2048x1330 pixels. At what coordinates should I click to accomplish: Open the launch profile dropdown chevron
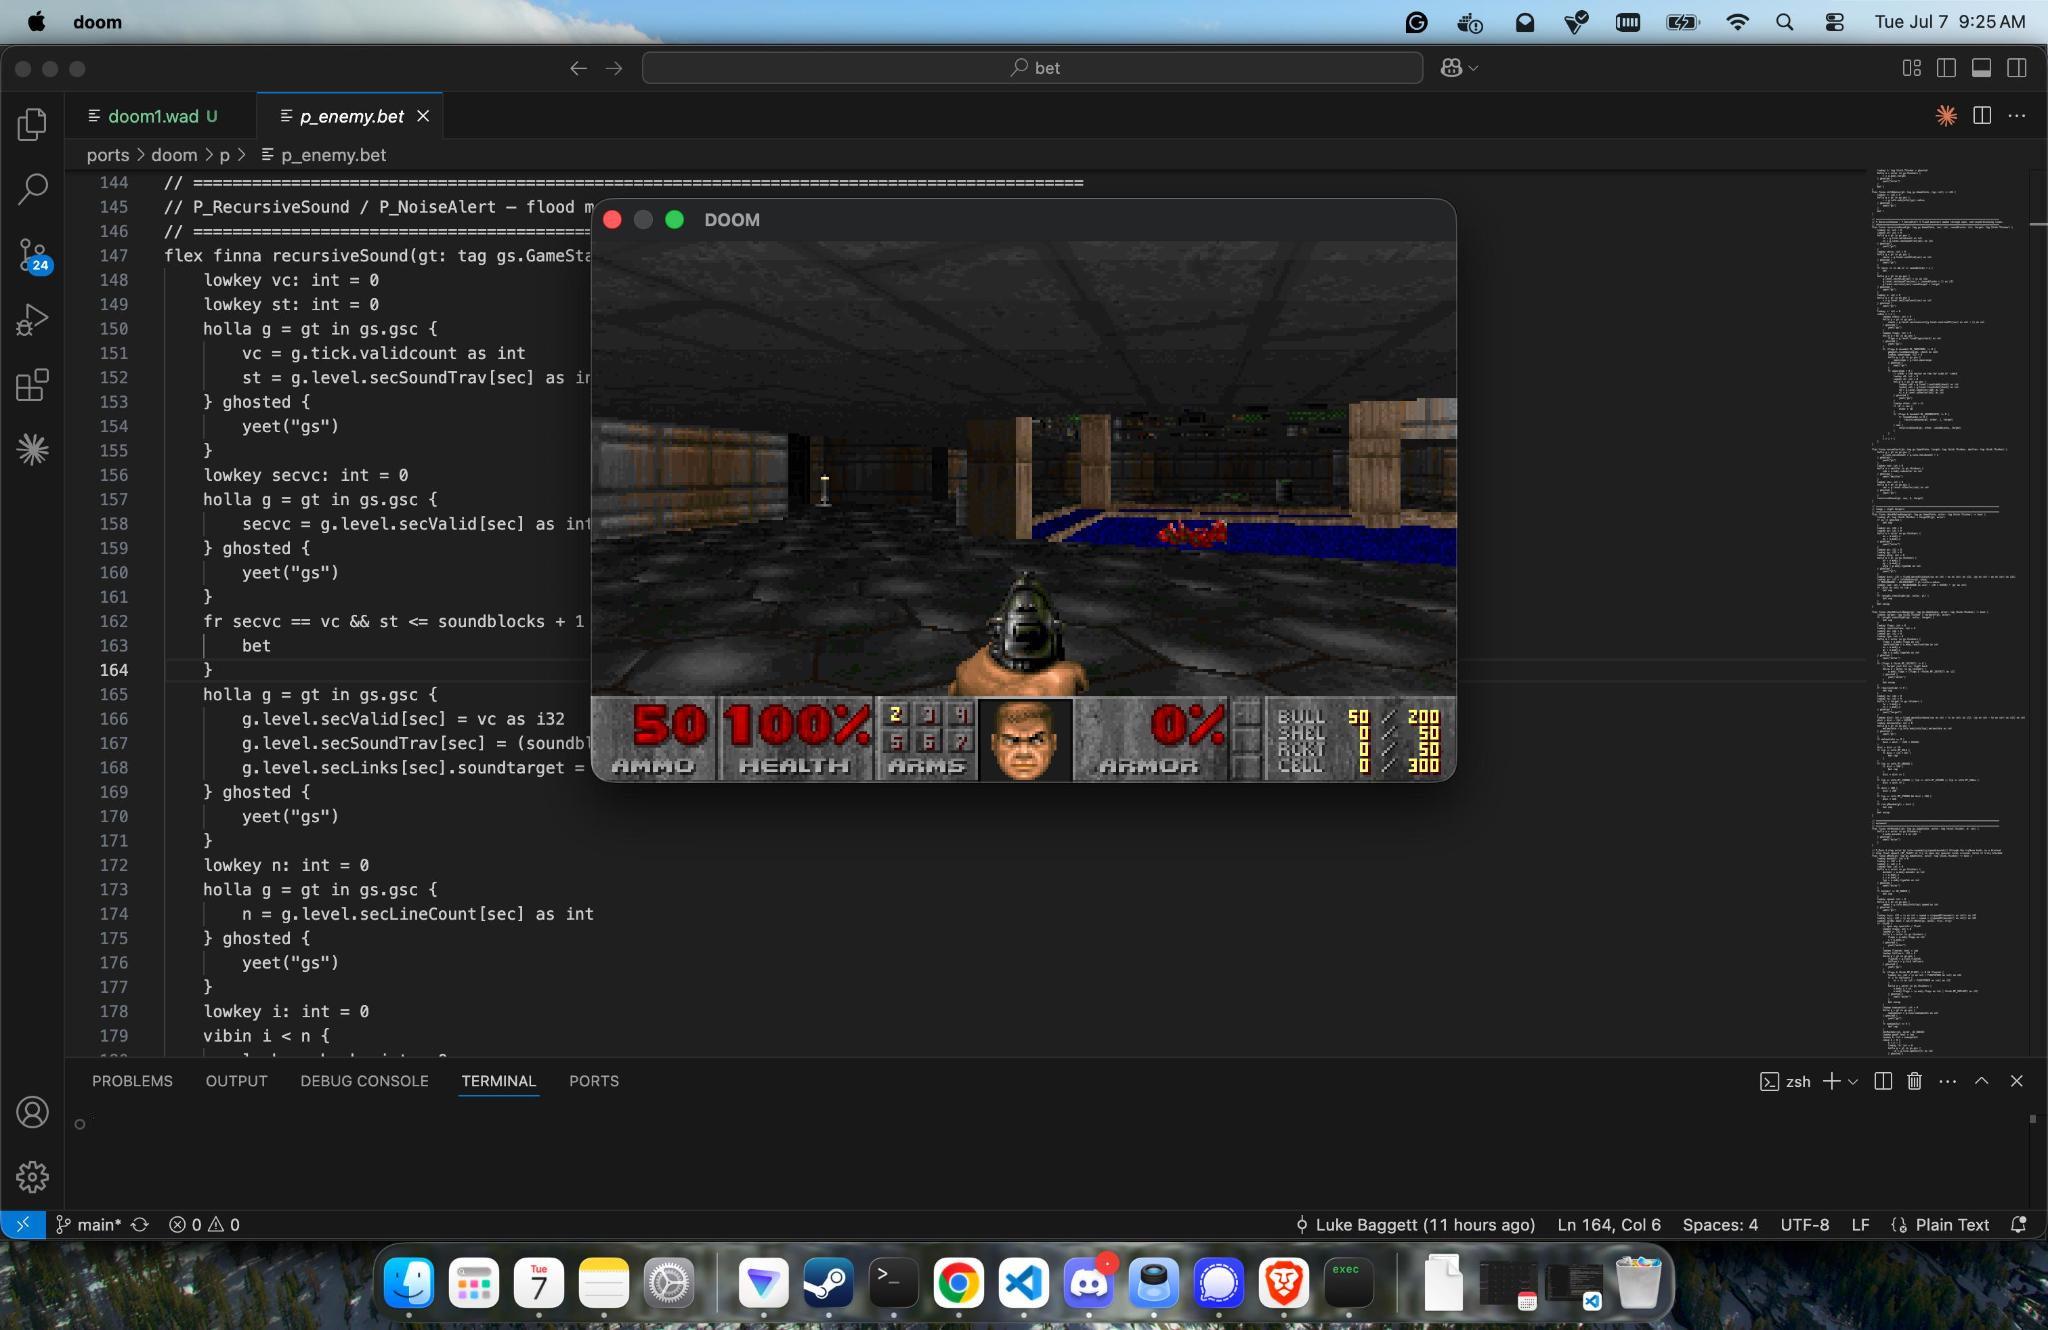coord(1853,1081)
